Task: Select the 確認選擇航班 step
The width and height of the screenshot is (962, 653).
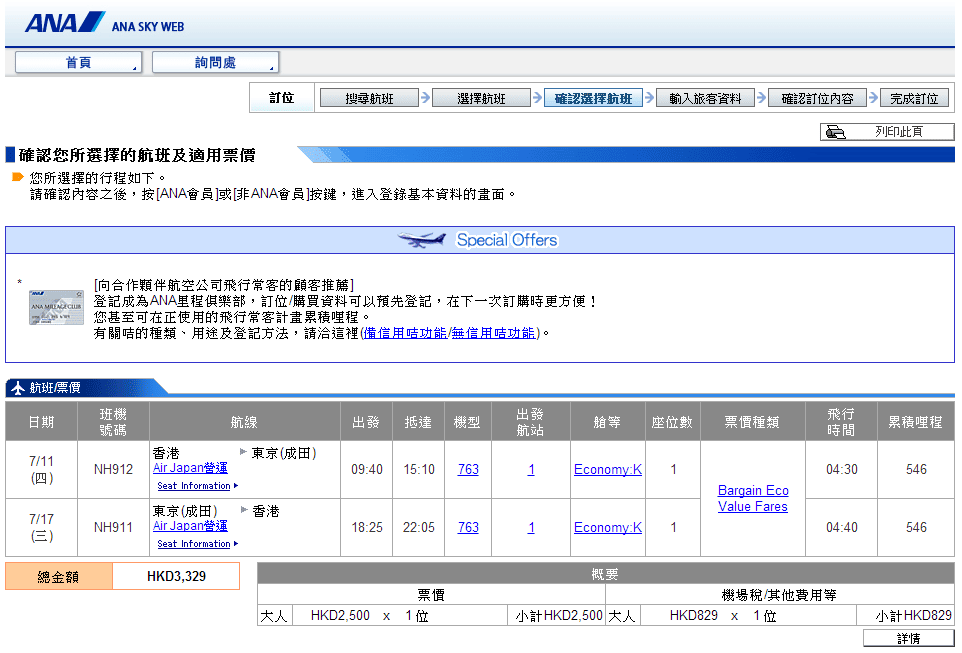Action: pos(593,98)
